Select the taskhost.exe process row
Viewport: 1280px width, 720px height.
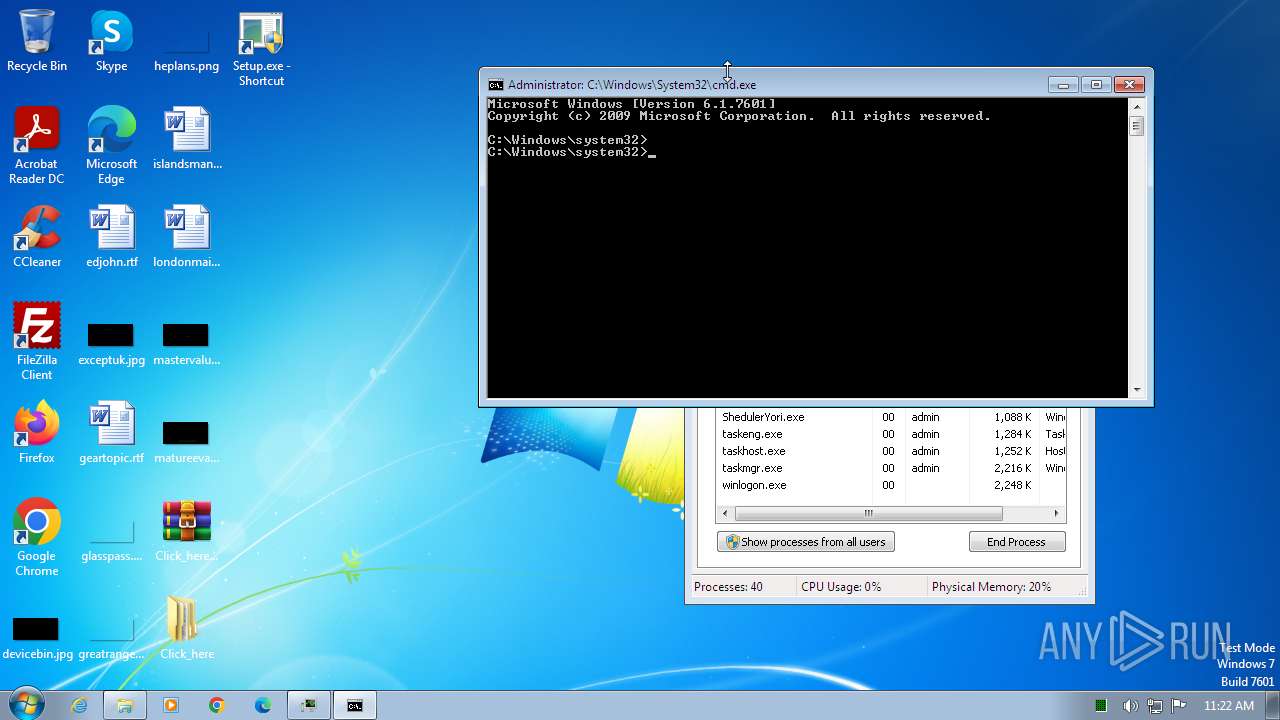(891, 451)
